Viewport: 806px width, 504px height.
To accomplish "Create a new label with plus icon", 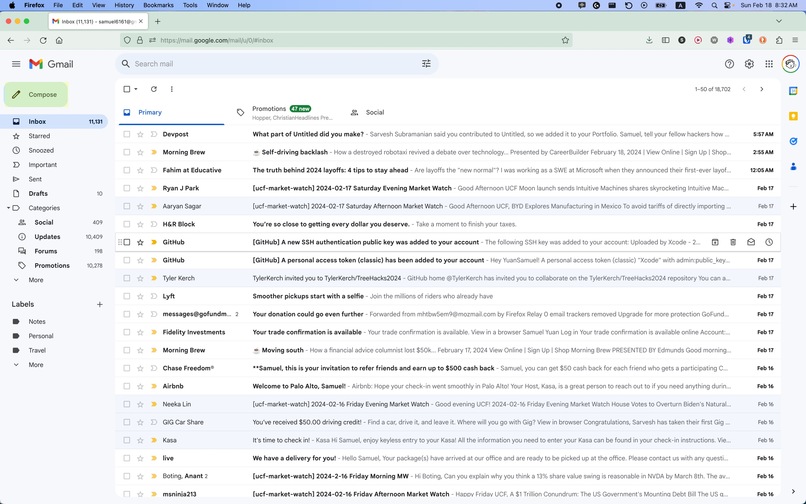I will tap(100, 304).
